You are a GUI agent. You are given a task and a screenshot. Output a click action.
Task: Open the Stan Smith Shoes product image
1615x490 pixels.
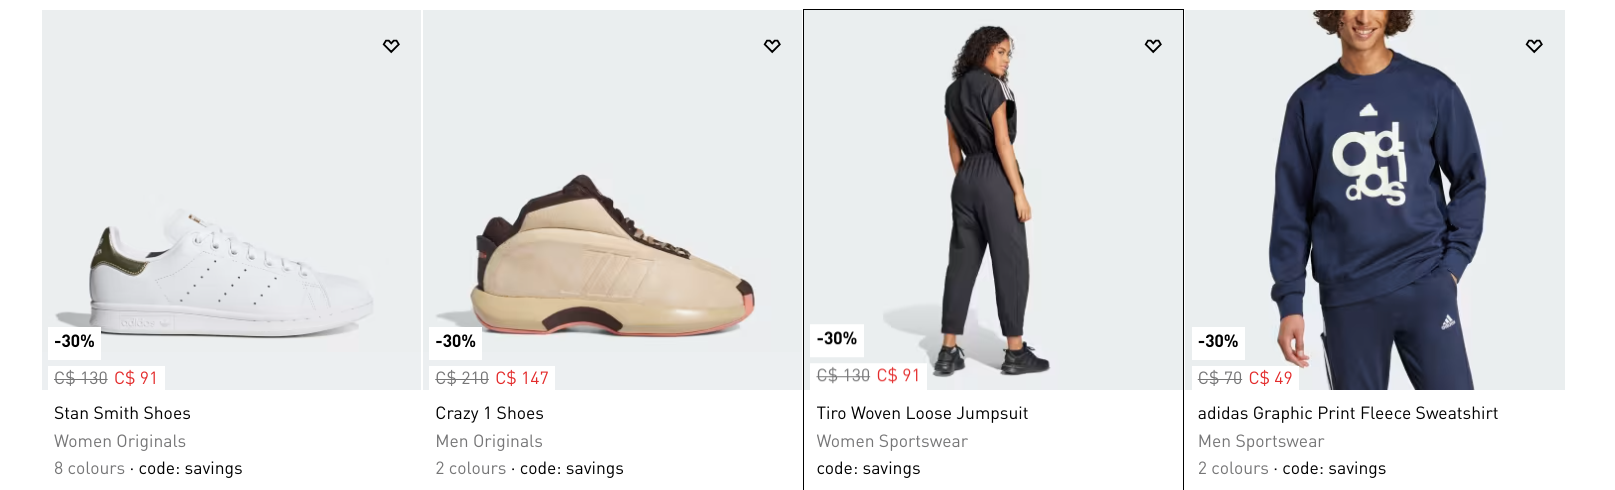click(x=231, y=200)
